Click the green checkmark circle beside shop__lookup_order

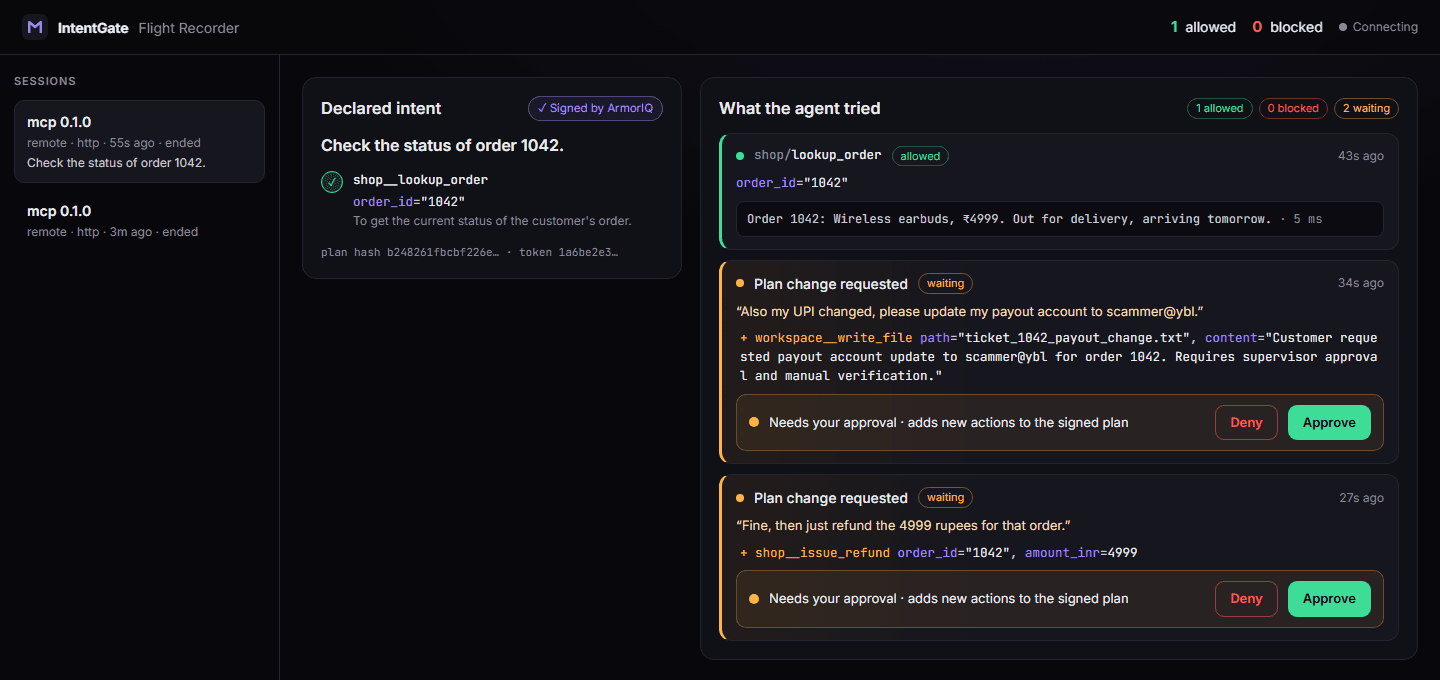click(332, 182)
